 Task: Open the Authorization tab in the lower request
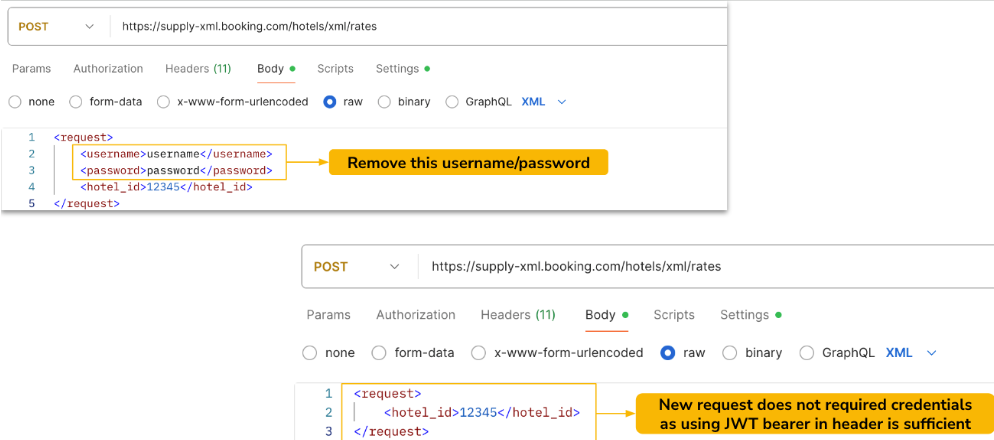[415, 315]
